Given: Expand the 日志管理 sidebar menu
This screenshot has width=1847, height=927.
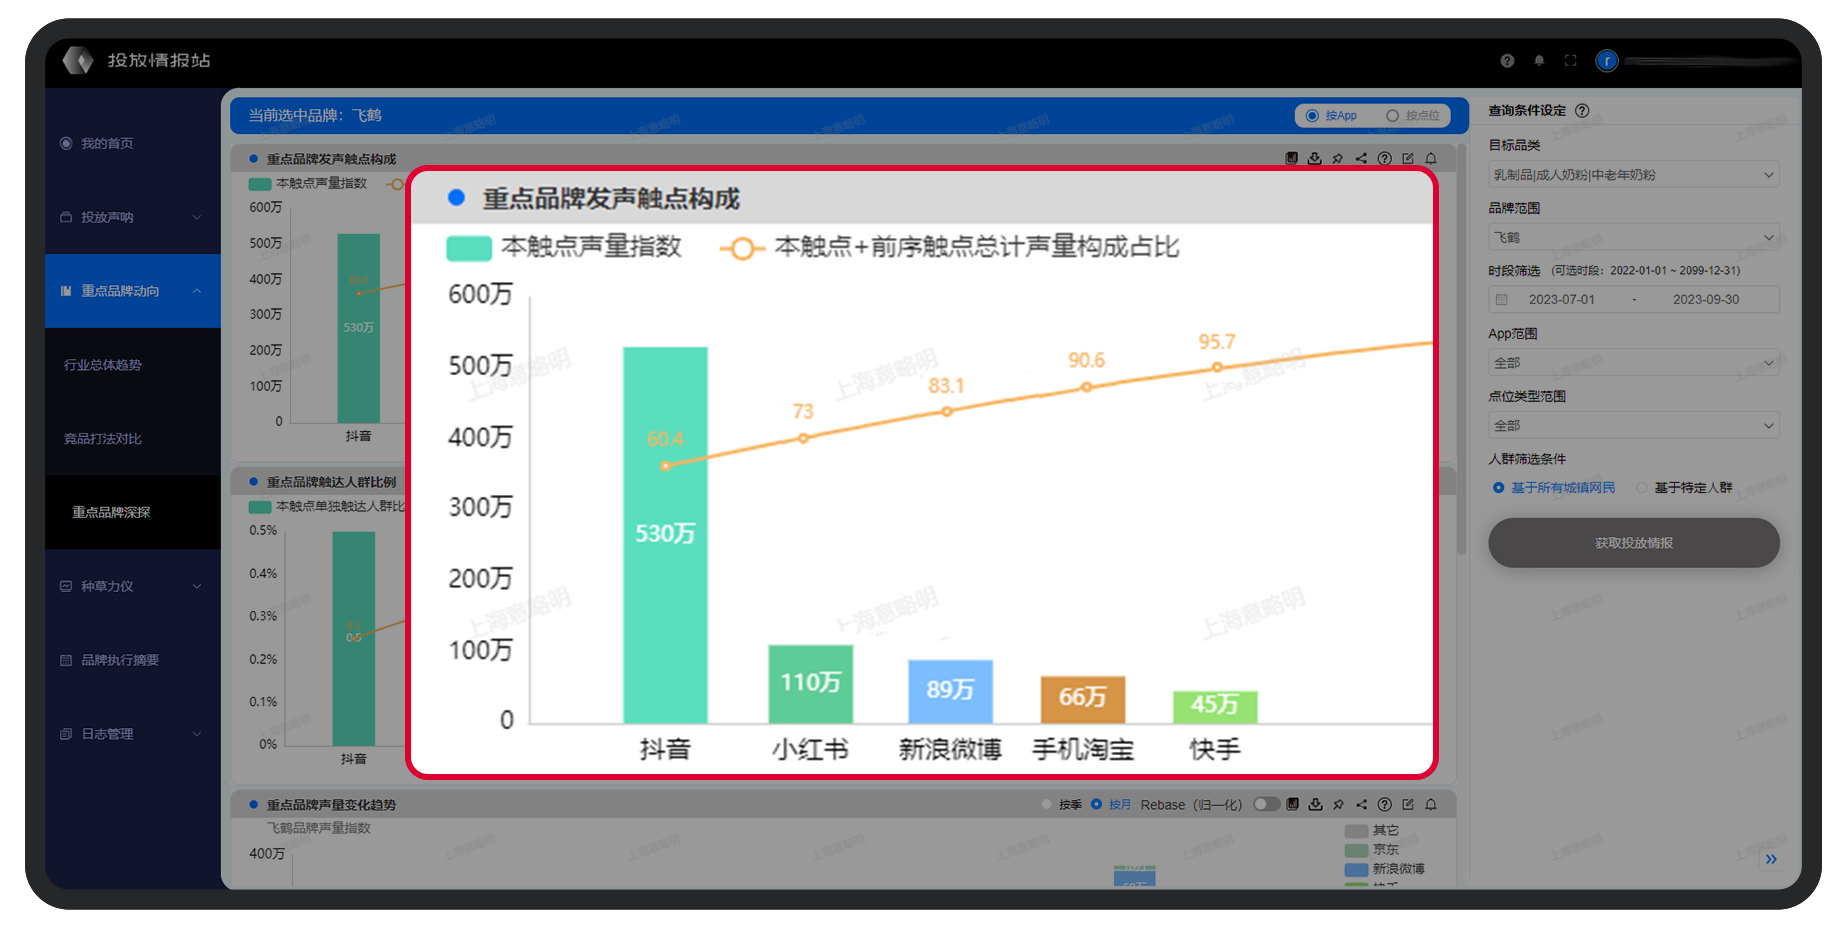Looking at the screenshot, I should (x=133, y=734).
